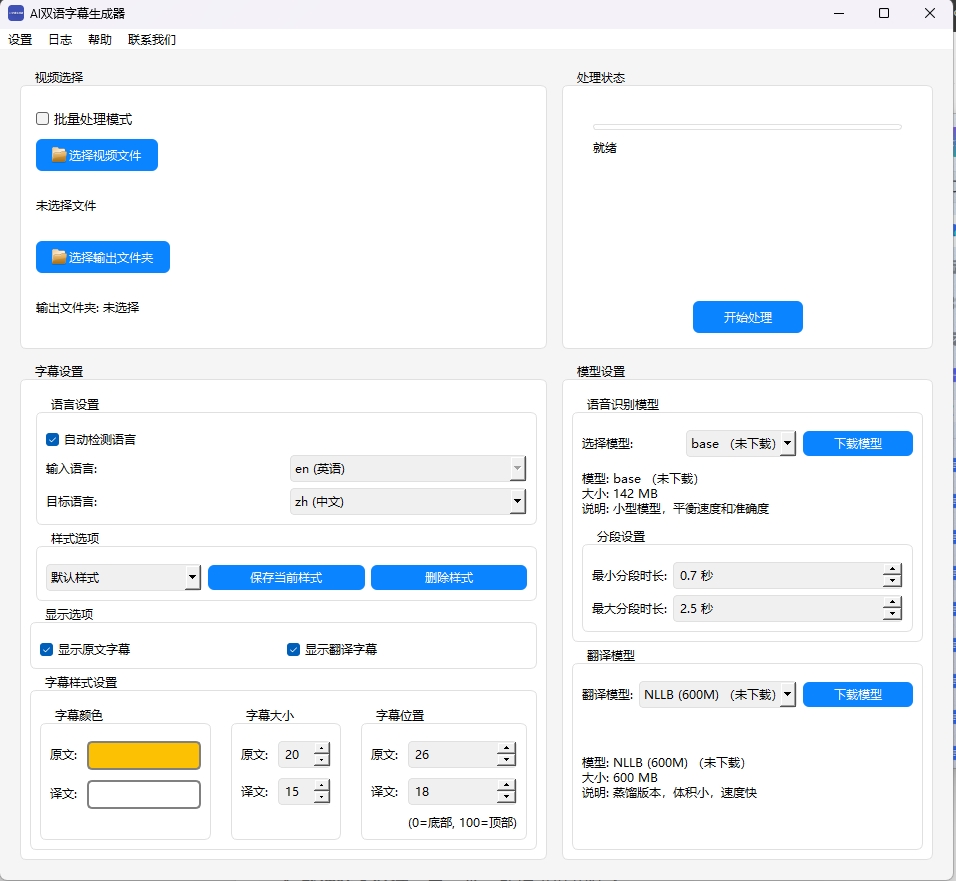Click 下载模型 beside the speech recognition model
Screen dimensions: 956x881
click(857, 443)
